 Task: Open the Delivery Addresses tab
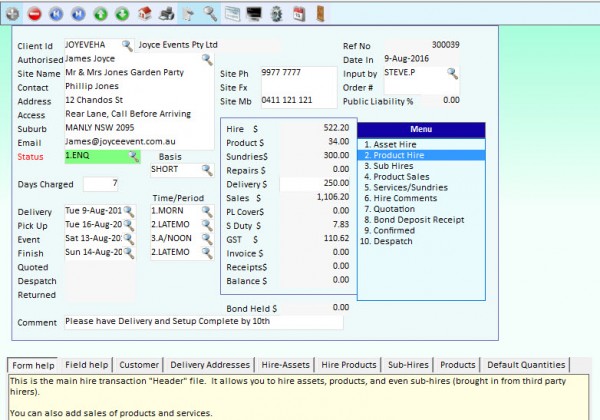click(x=210, y=365)
